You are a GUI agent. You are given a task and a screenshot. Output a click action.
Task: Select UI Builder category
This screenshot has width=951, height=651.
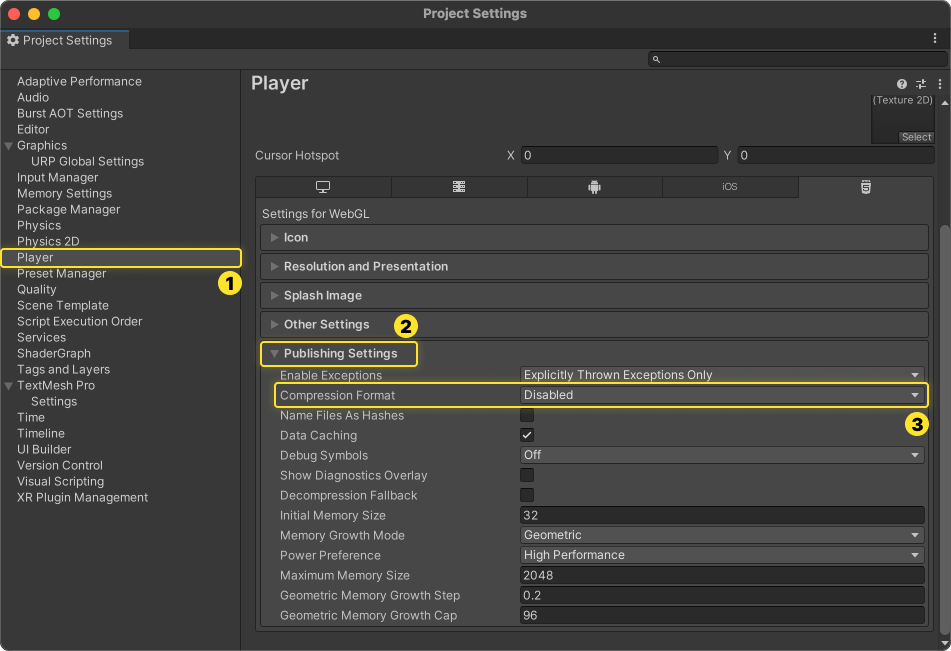(x=44, y=450)
